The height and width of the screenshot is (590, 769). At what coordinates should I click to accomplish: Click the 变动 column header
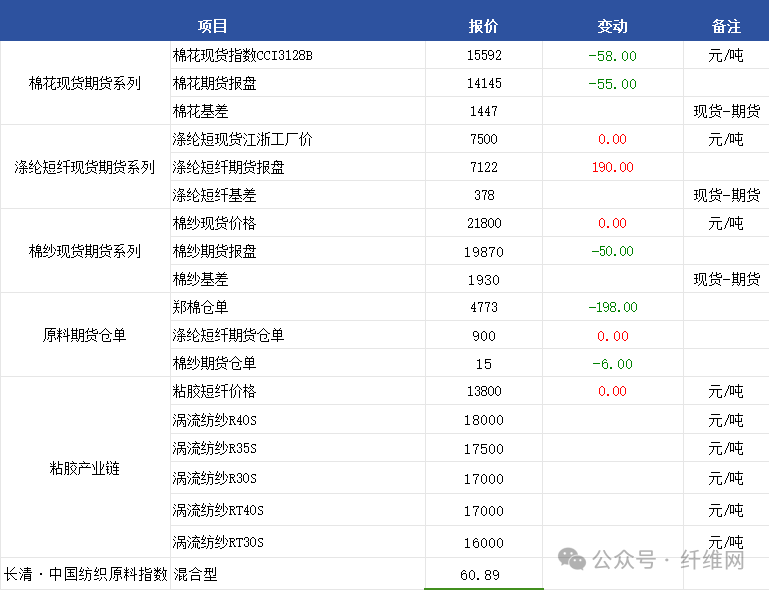point(613,26)
